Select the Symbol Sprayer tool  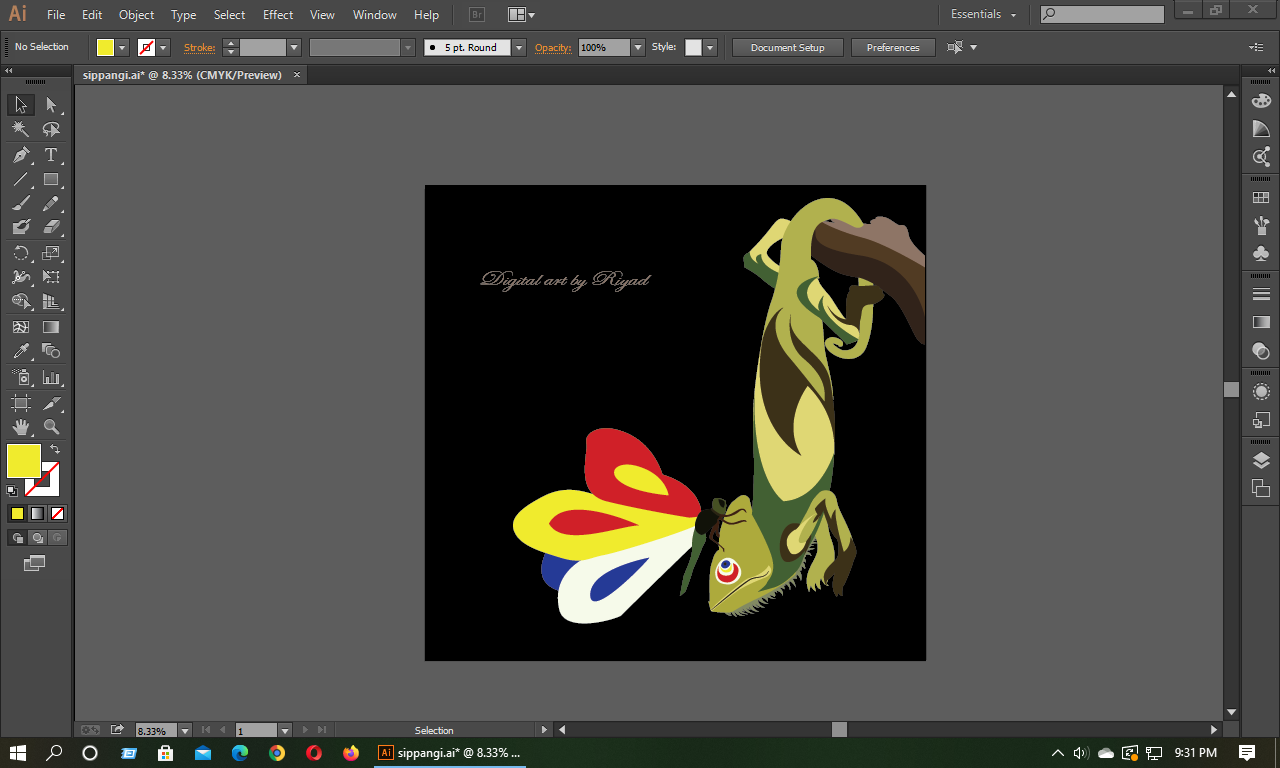click(x=21, y=378)
